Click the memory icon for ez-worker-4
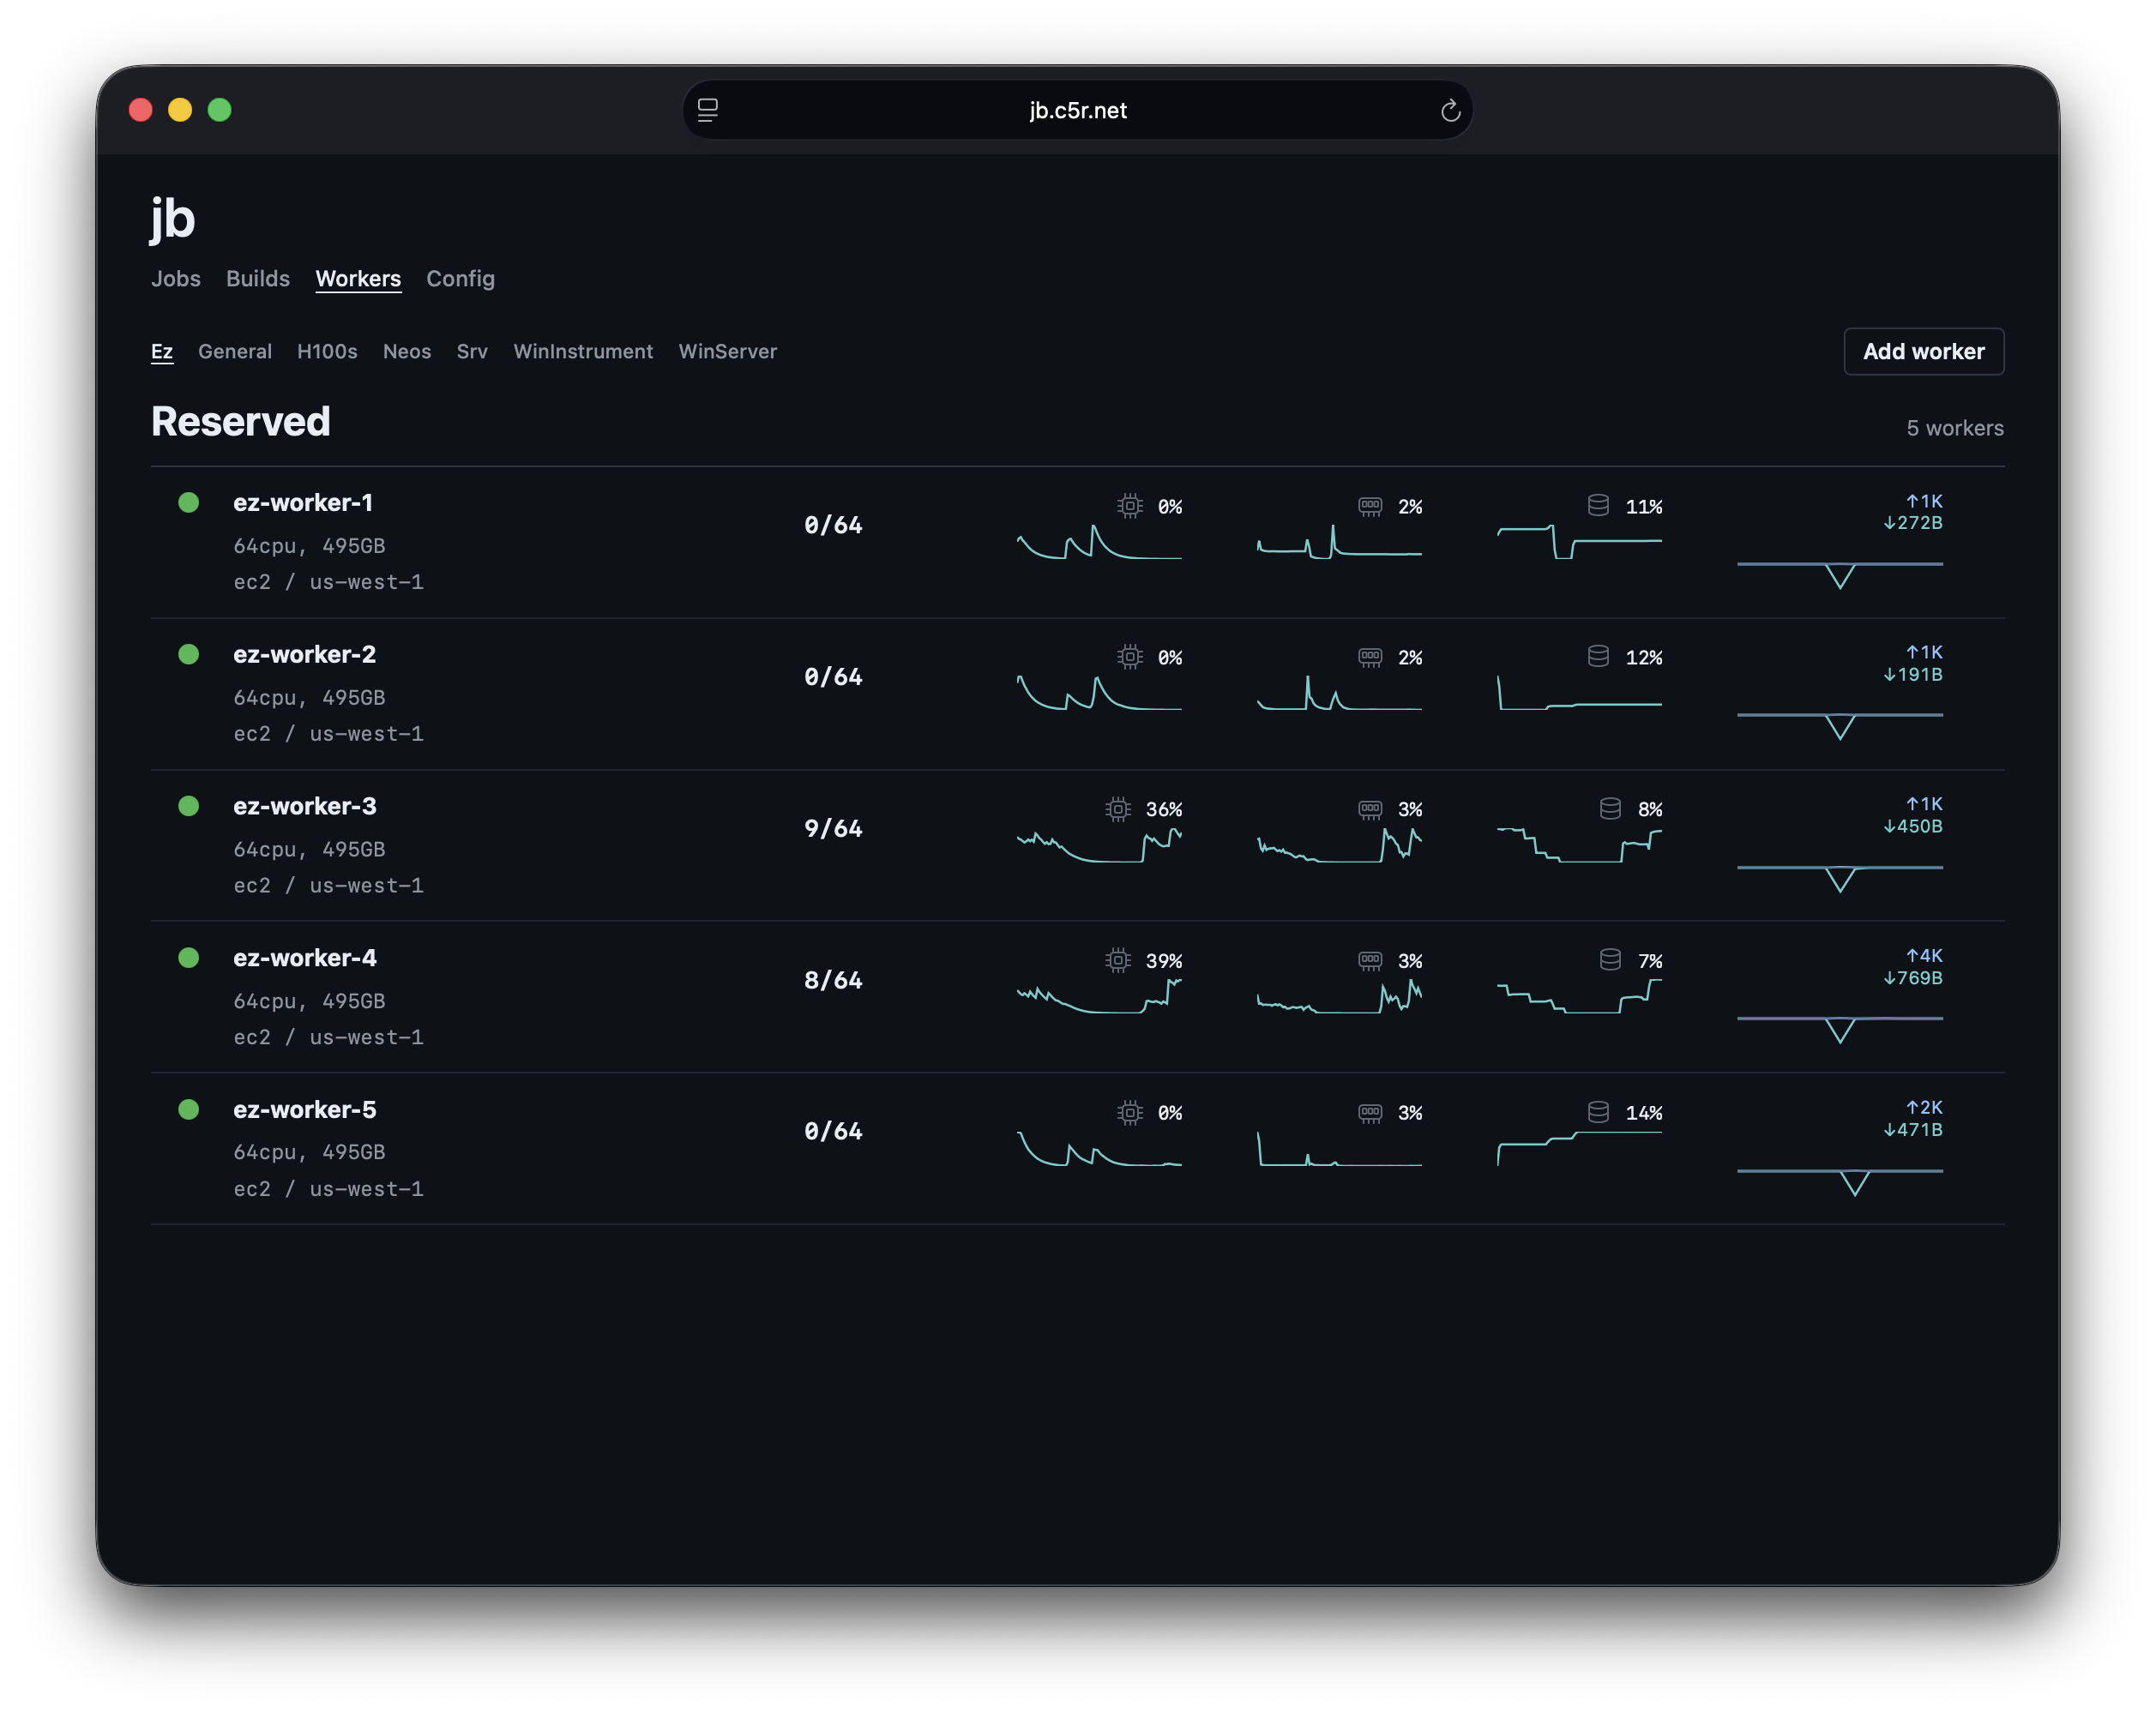 click(x=1370, y=961)
